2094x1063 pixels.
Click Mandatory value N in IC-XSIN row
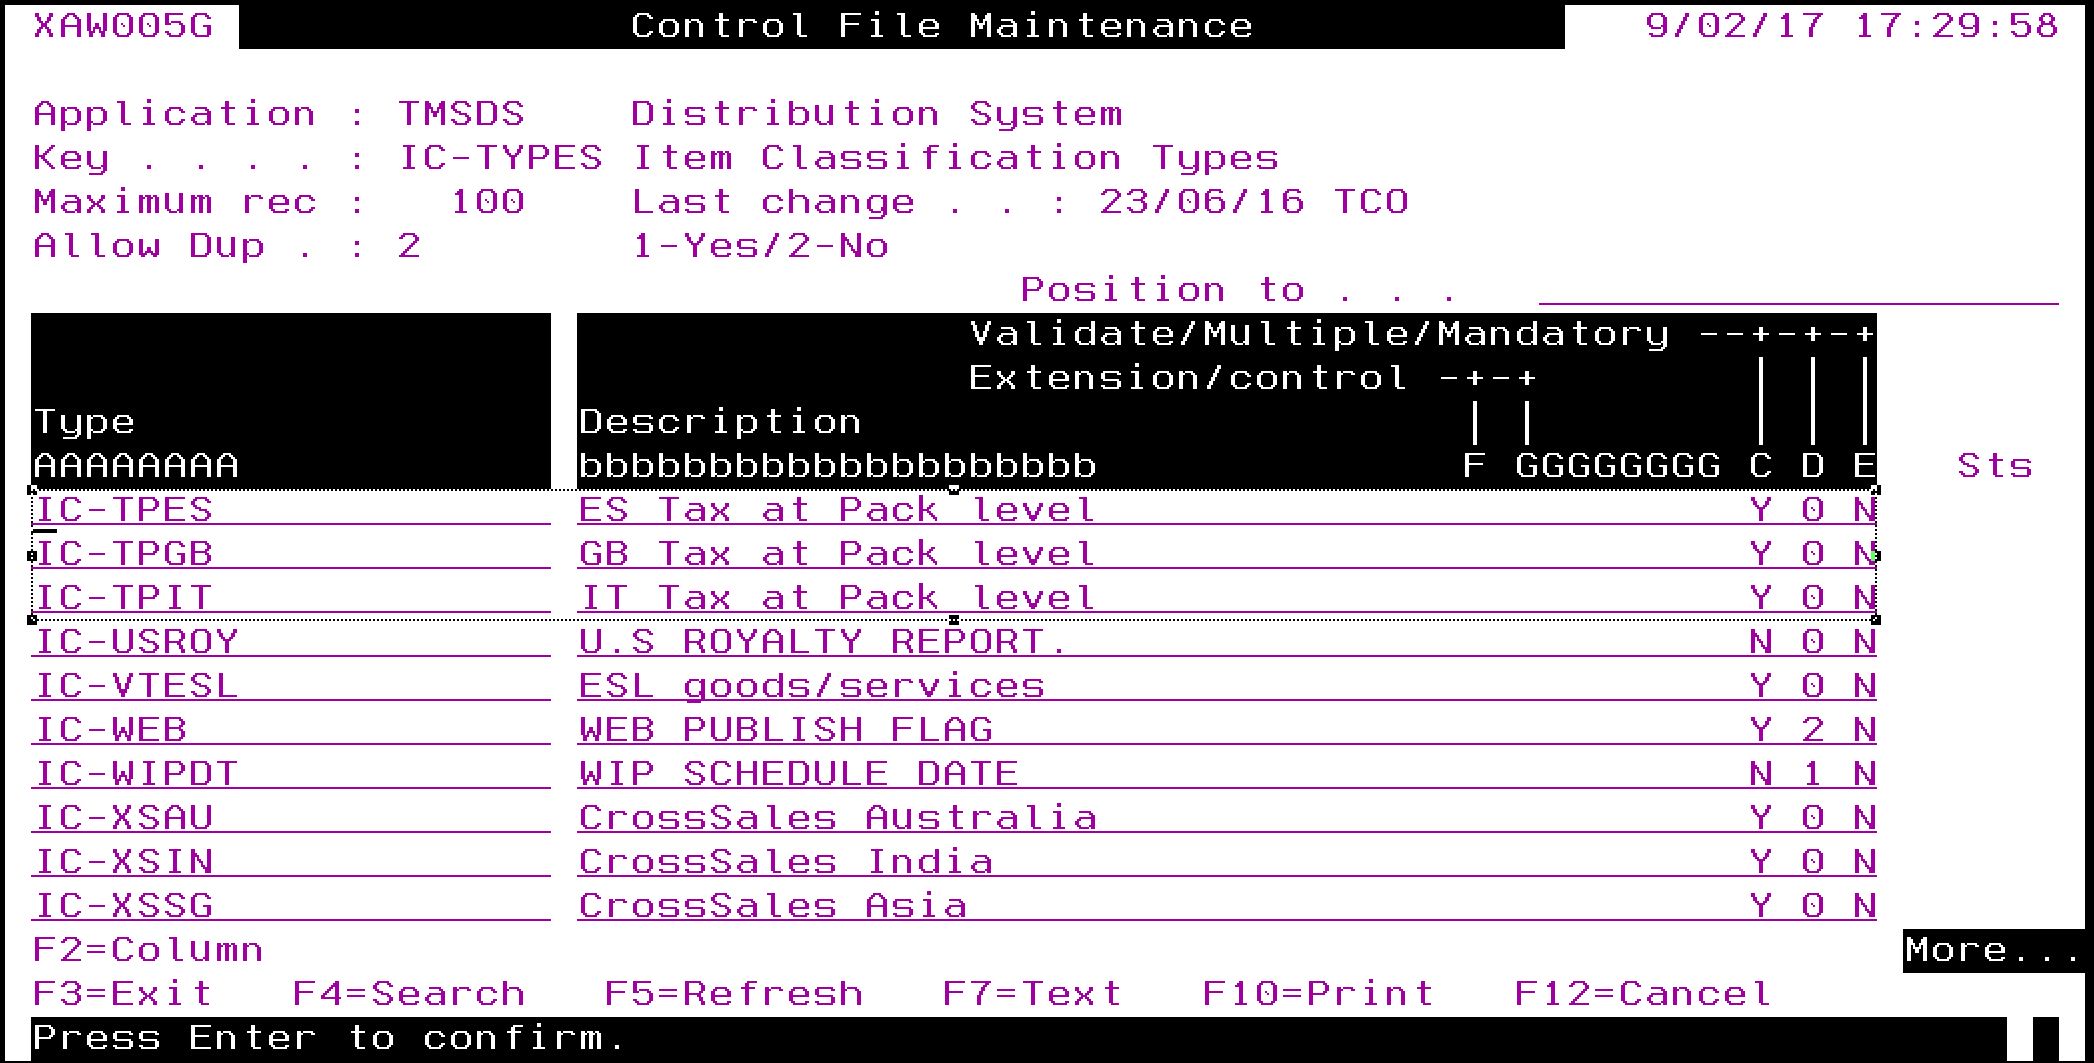tap(1864, 861)
